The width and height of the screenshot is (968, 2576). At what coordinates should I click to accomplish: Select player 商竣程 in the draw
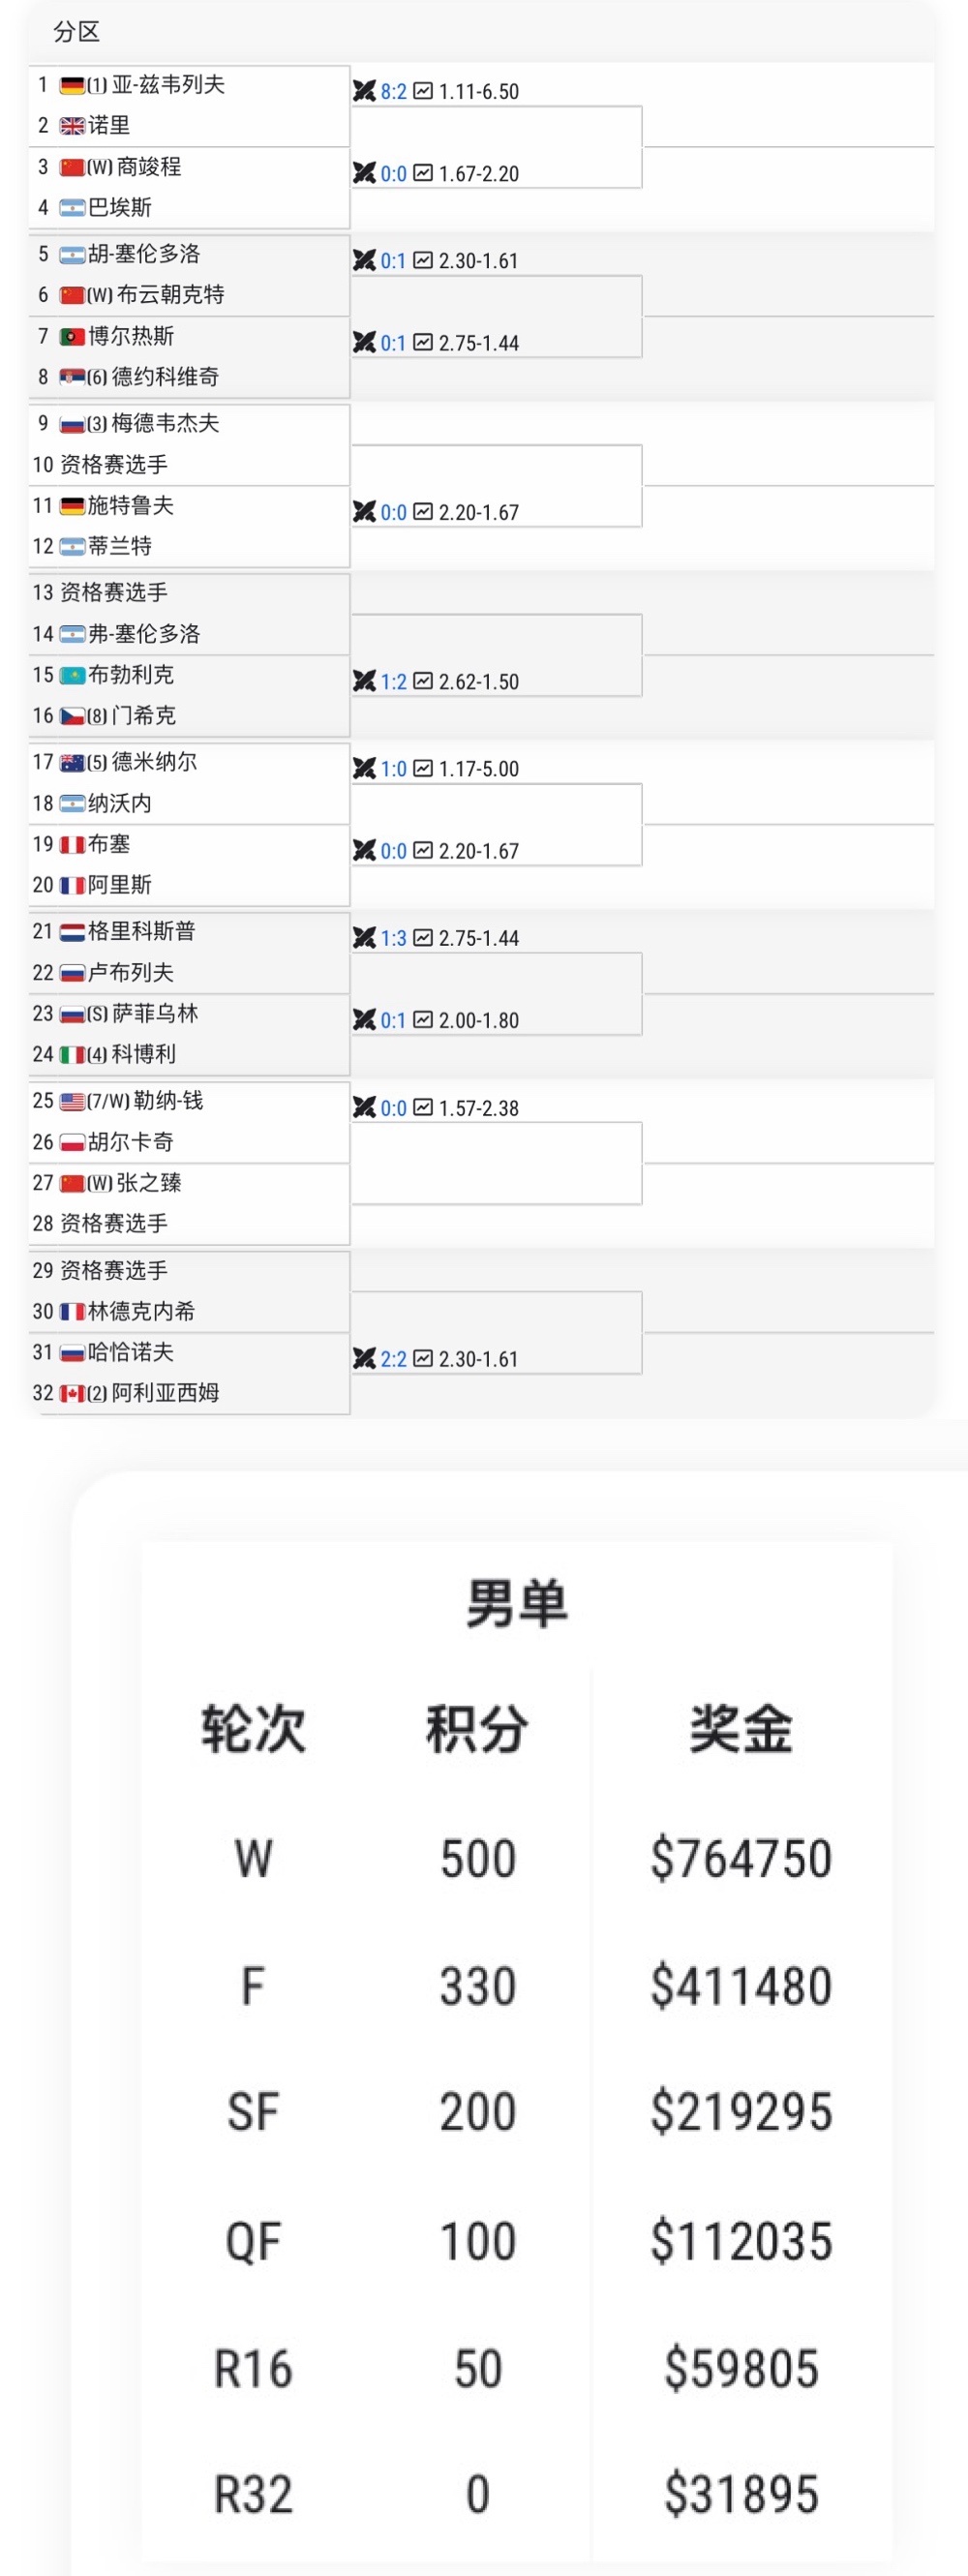click(149, 167)
